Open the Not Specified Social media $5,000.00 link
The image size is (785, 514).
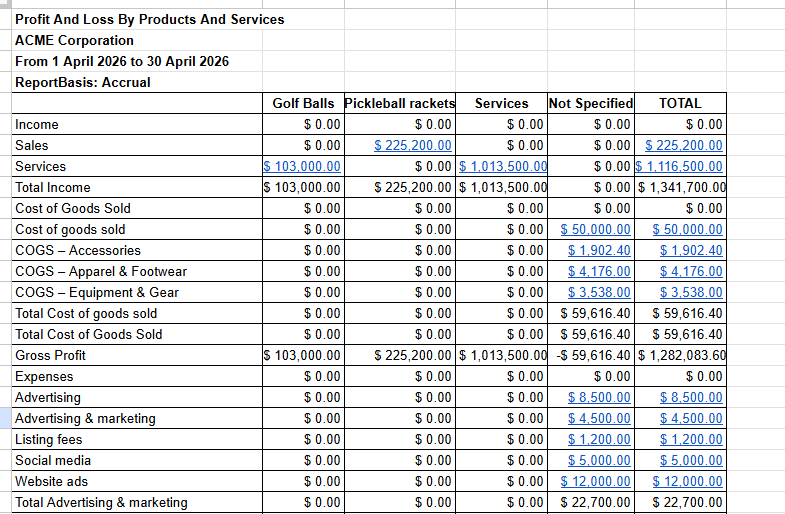coord(599,460)
